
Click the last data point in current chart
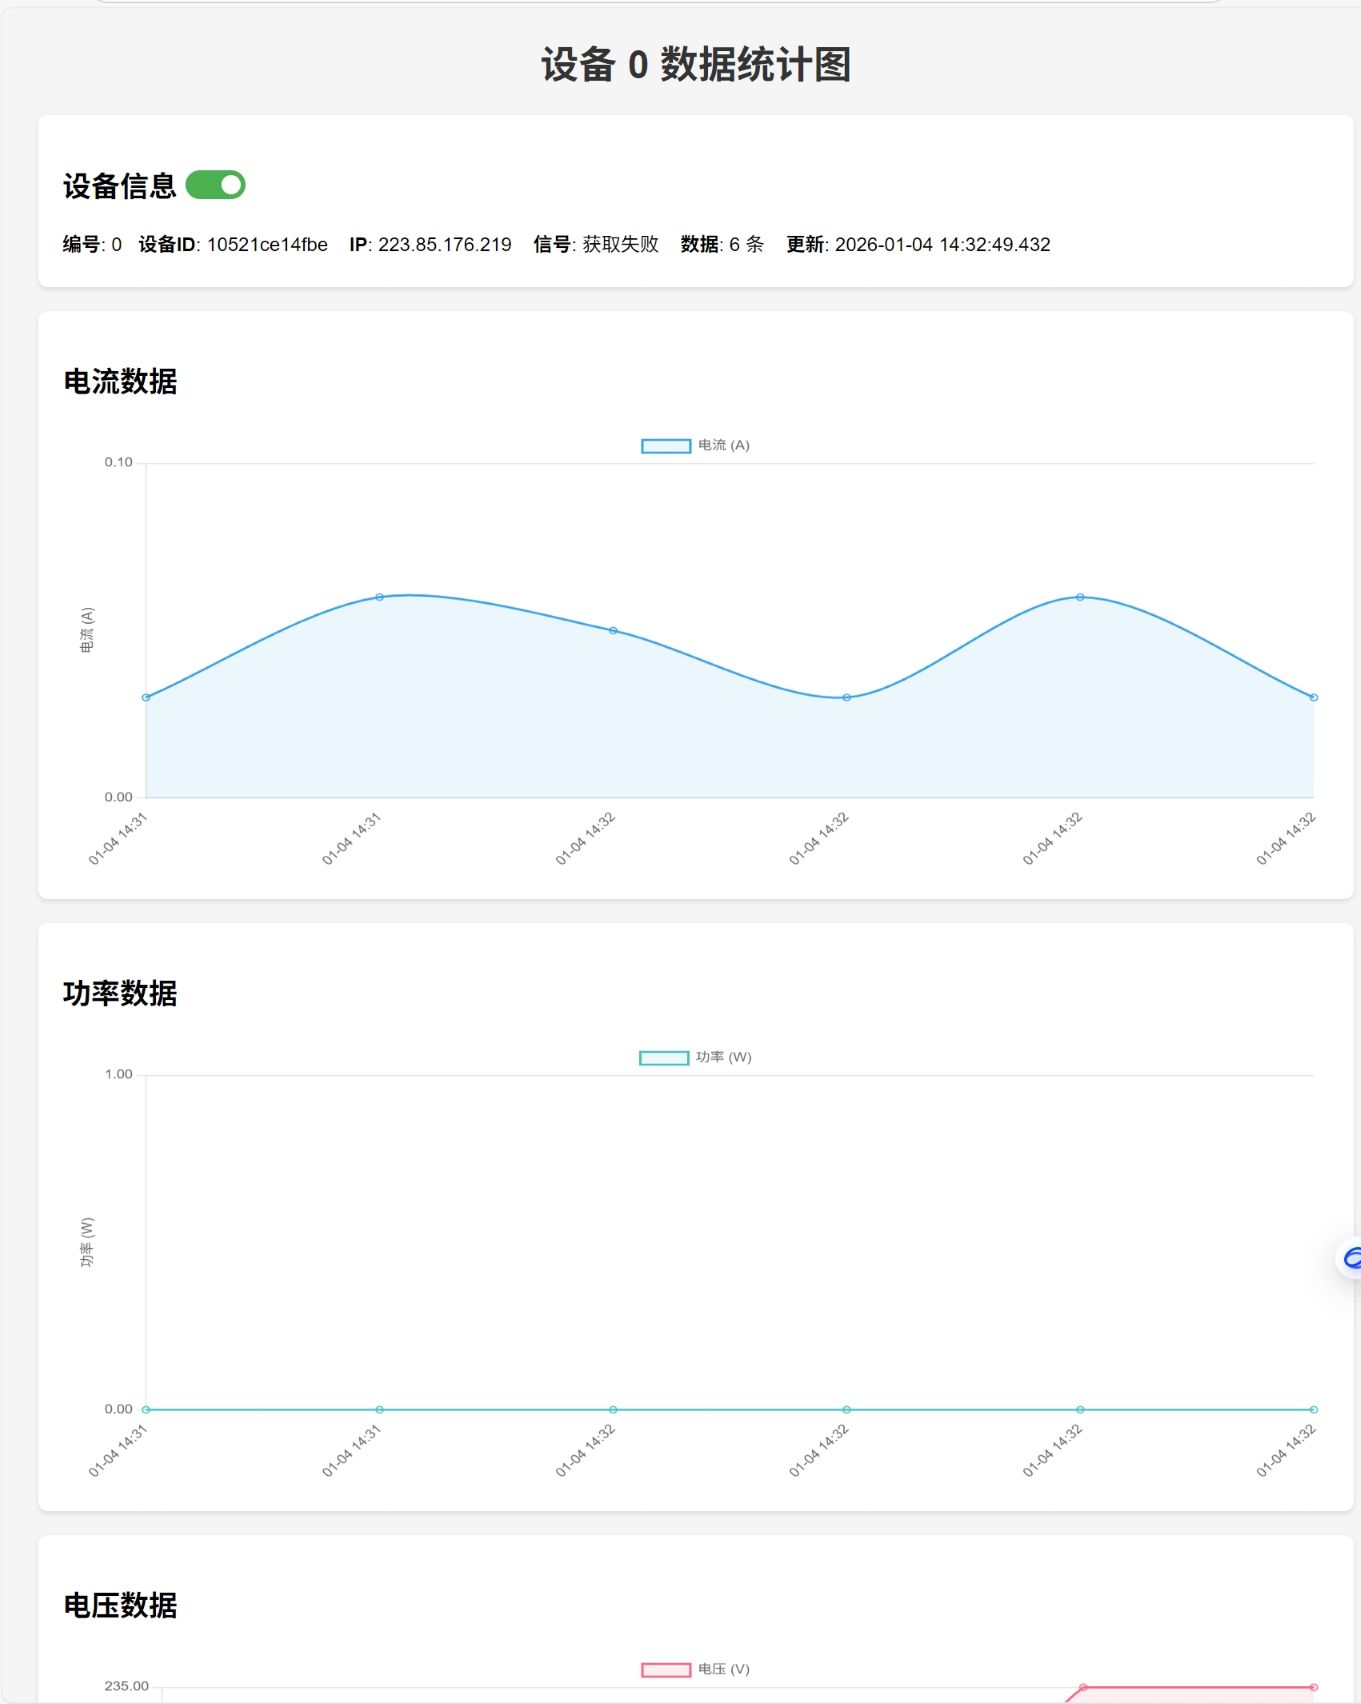[1313, 697]
